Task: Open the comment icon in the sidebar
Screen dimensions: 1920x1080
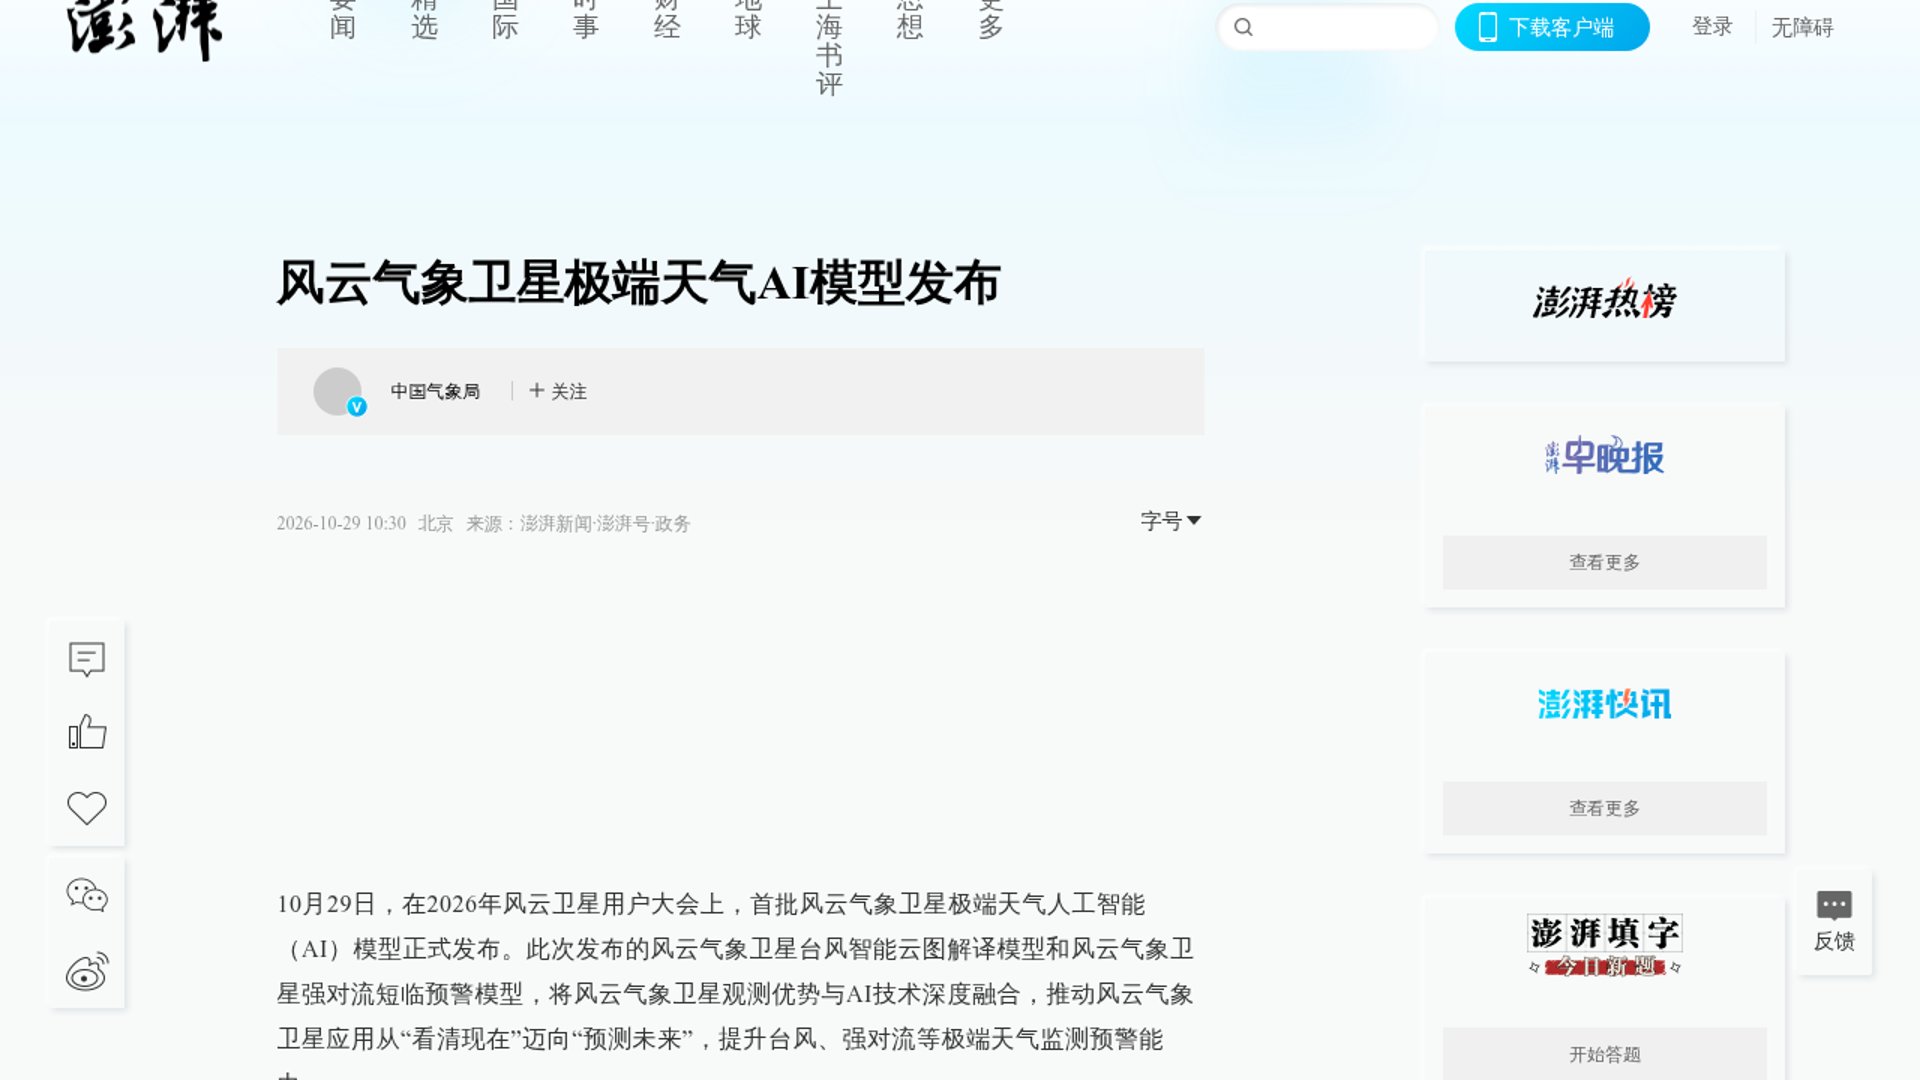Action: click(87, 659)
